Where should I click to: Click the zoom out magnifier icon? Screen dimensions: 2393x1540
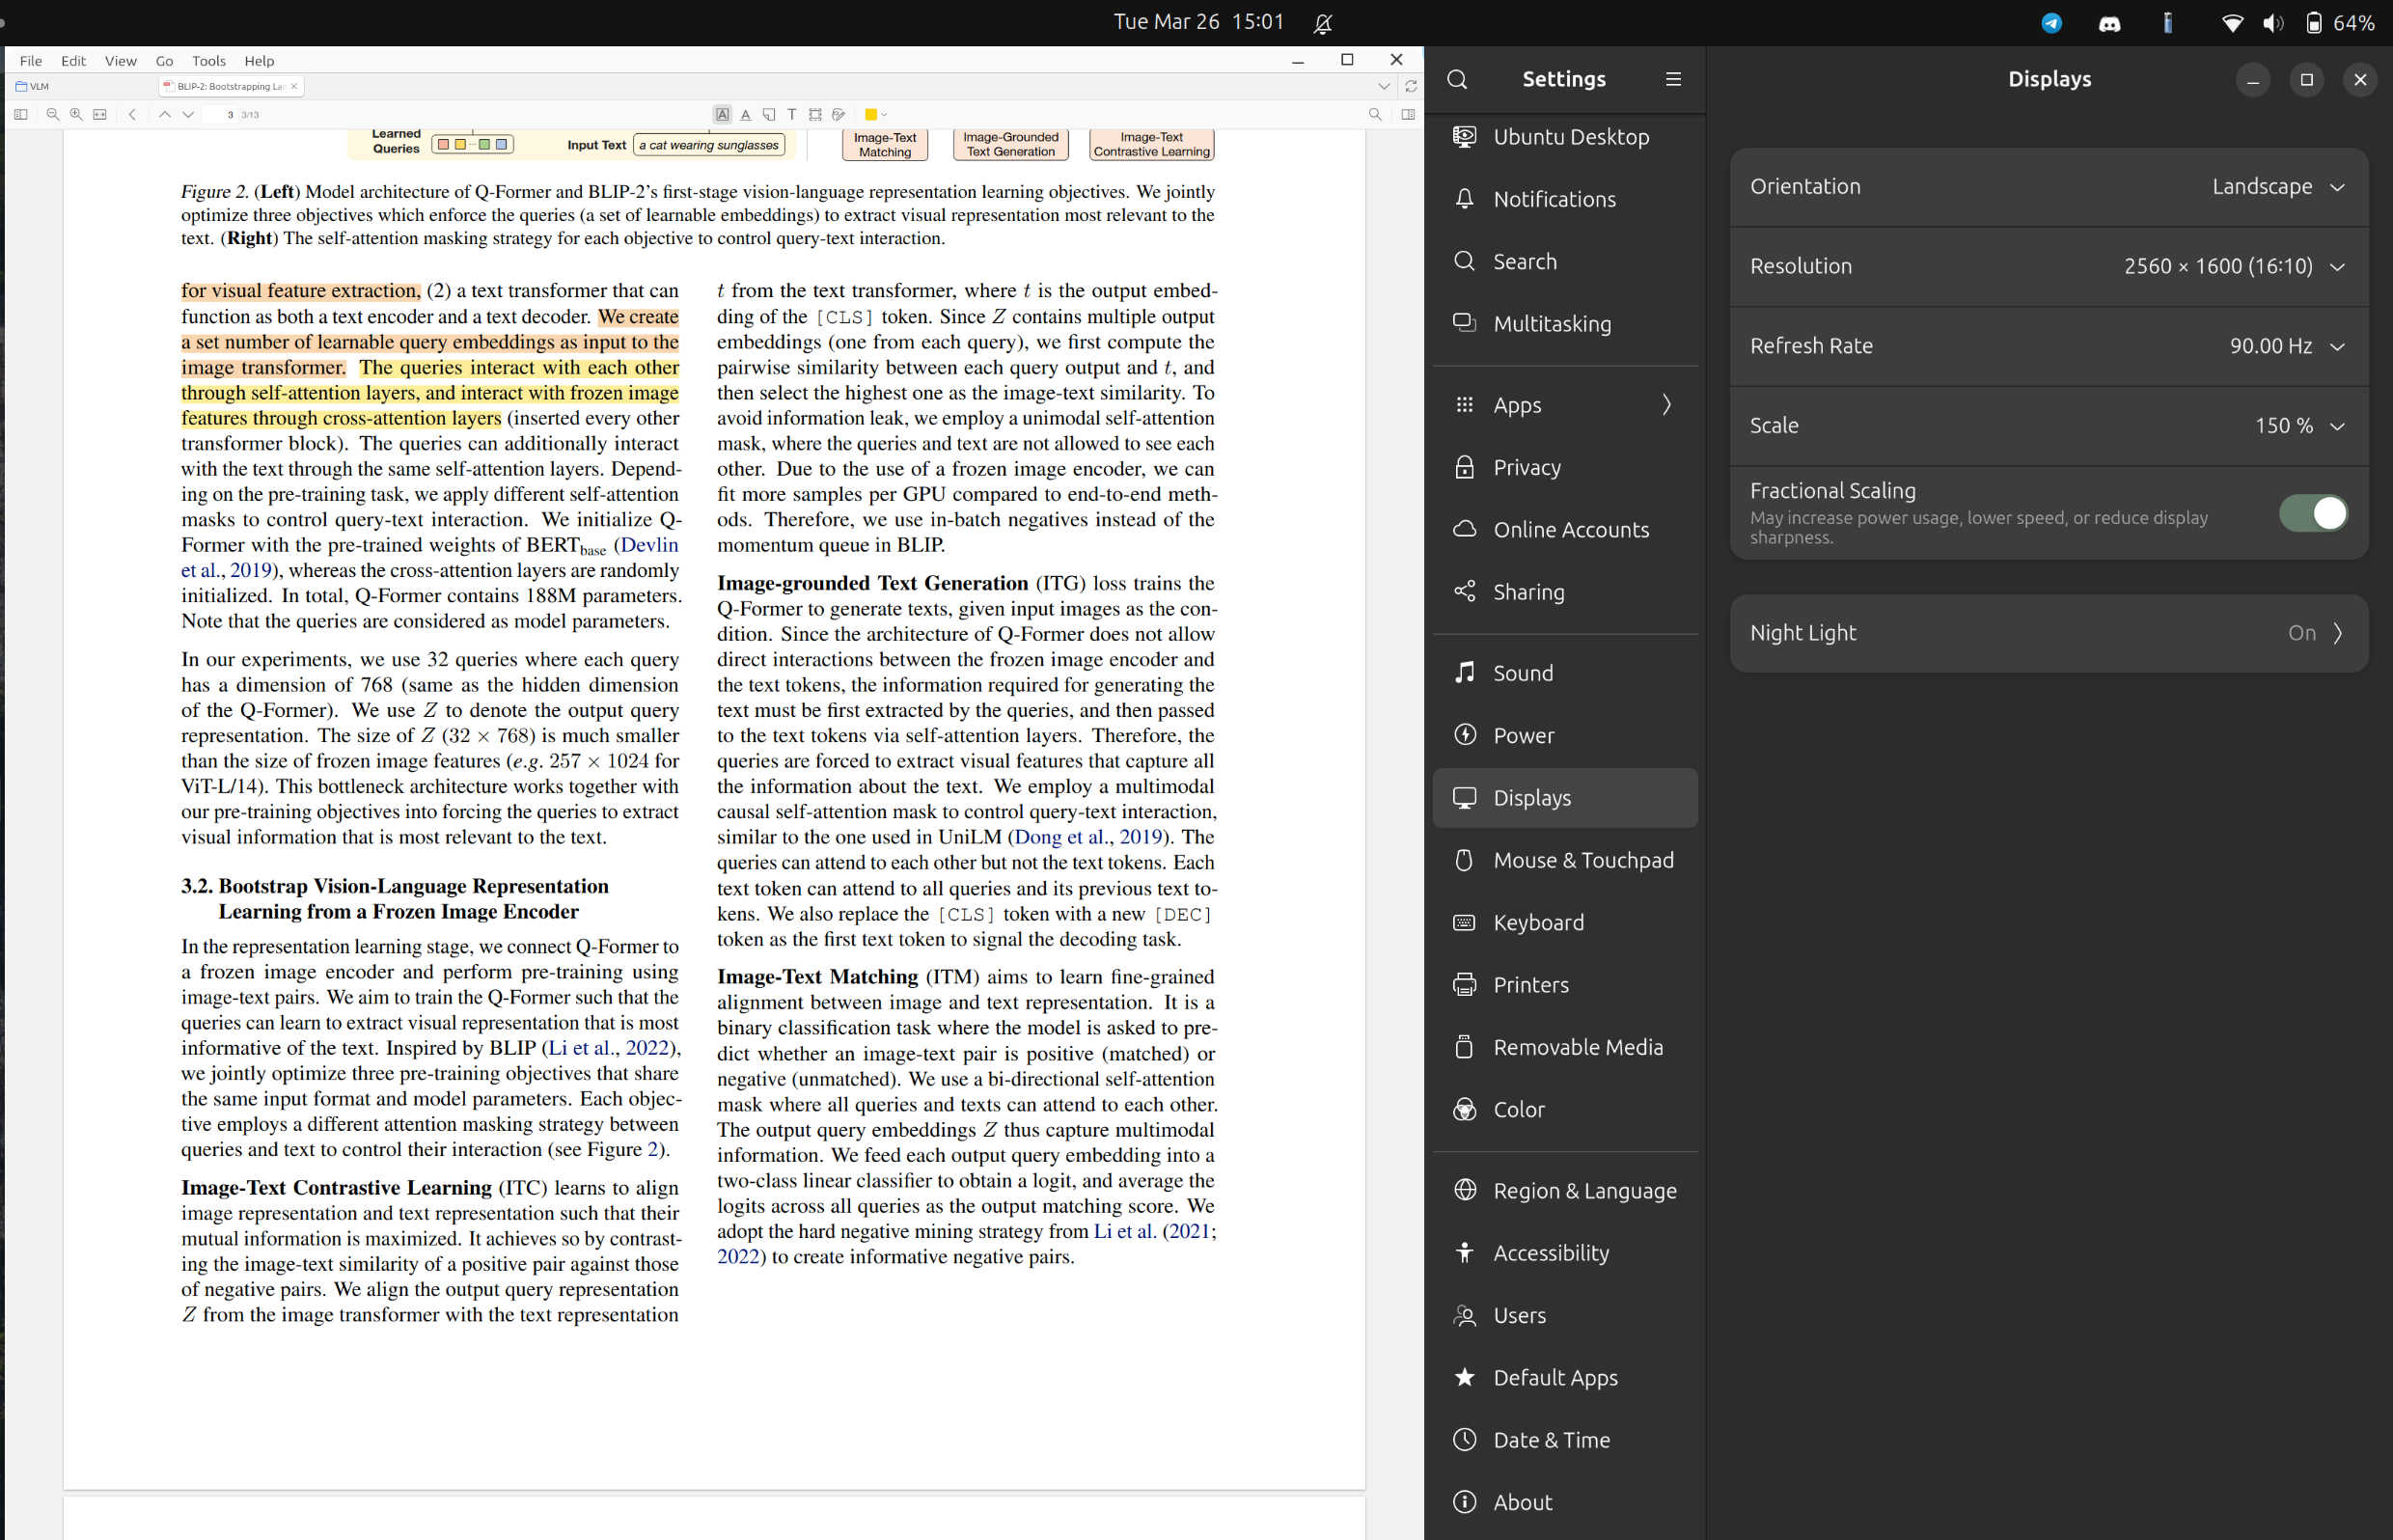point(53,114)
